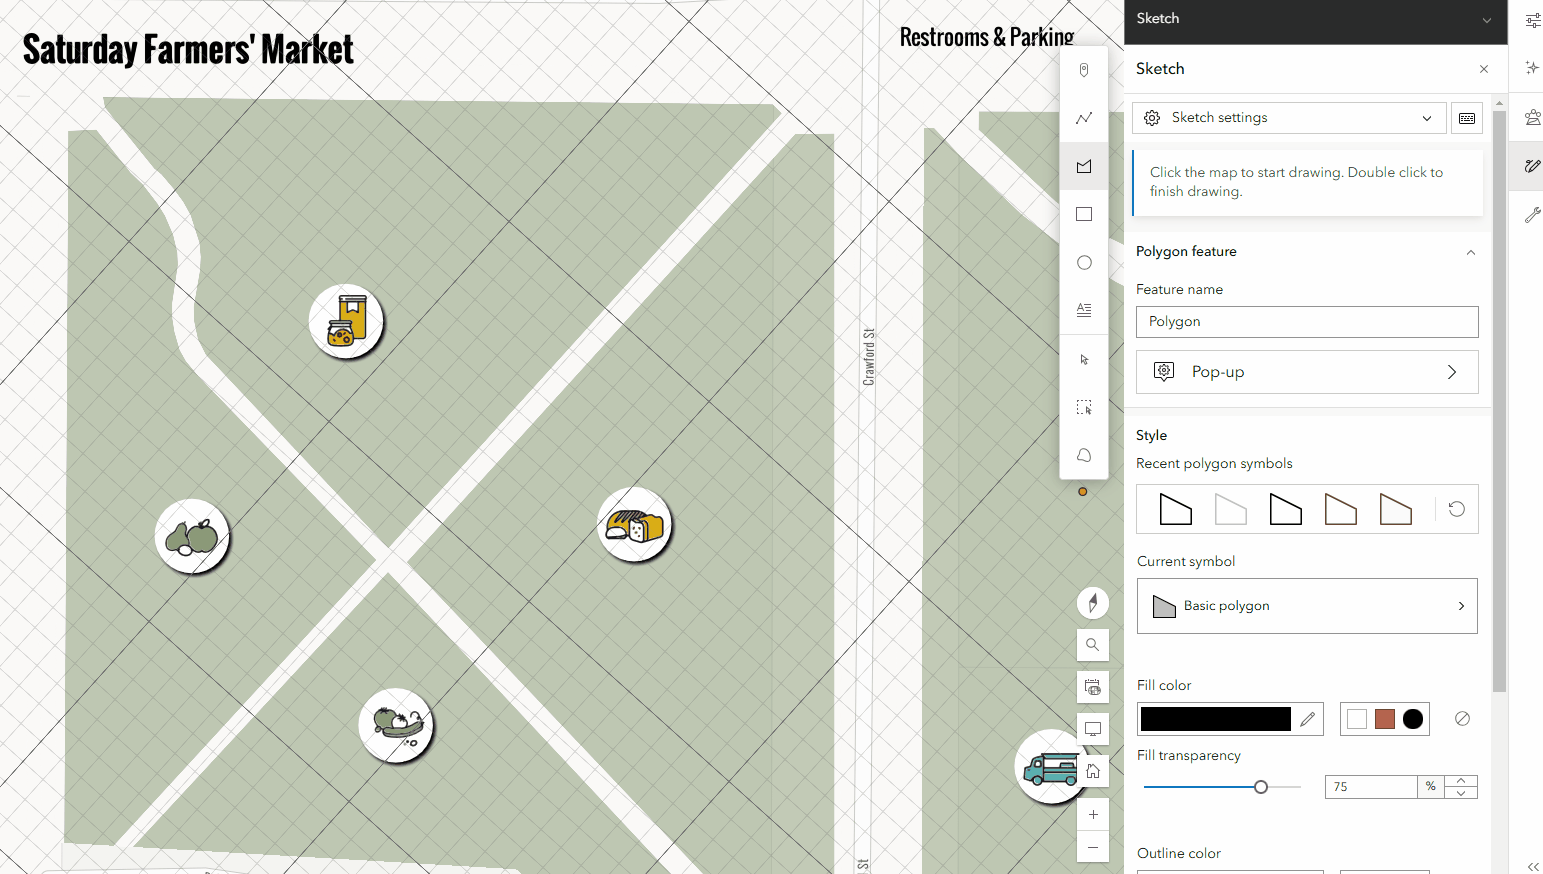This screenshot has width=1543, height=874.
Task: Click the Restrooms & Parking label
Action: [986, 37]
